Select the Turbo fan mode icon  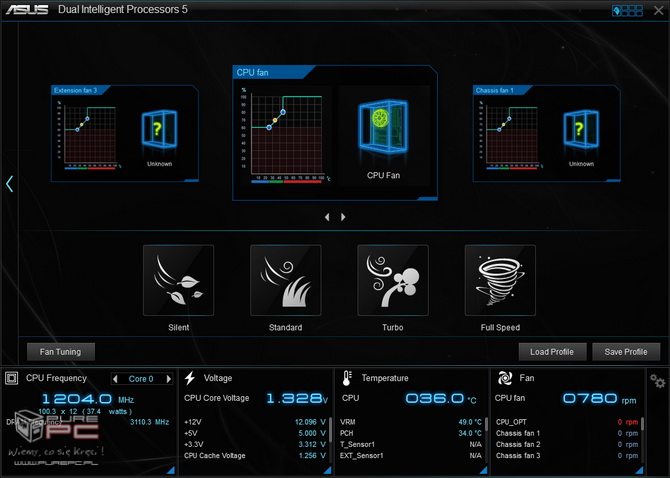click(x=393, y=280)
